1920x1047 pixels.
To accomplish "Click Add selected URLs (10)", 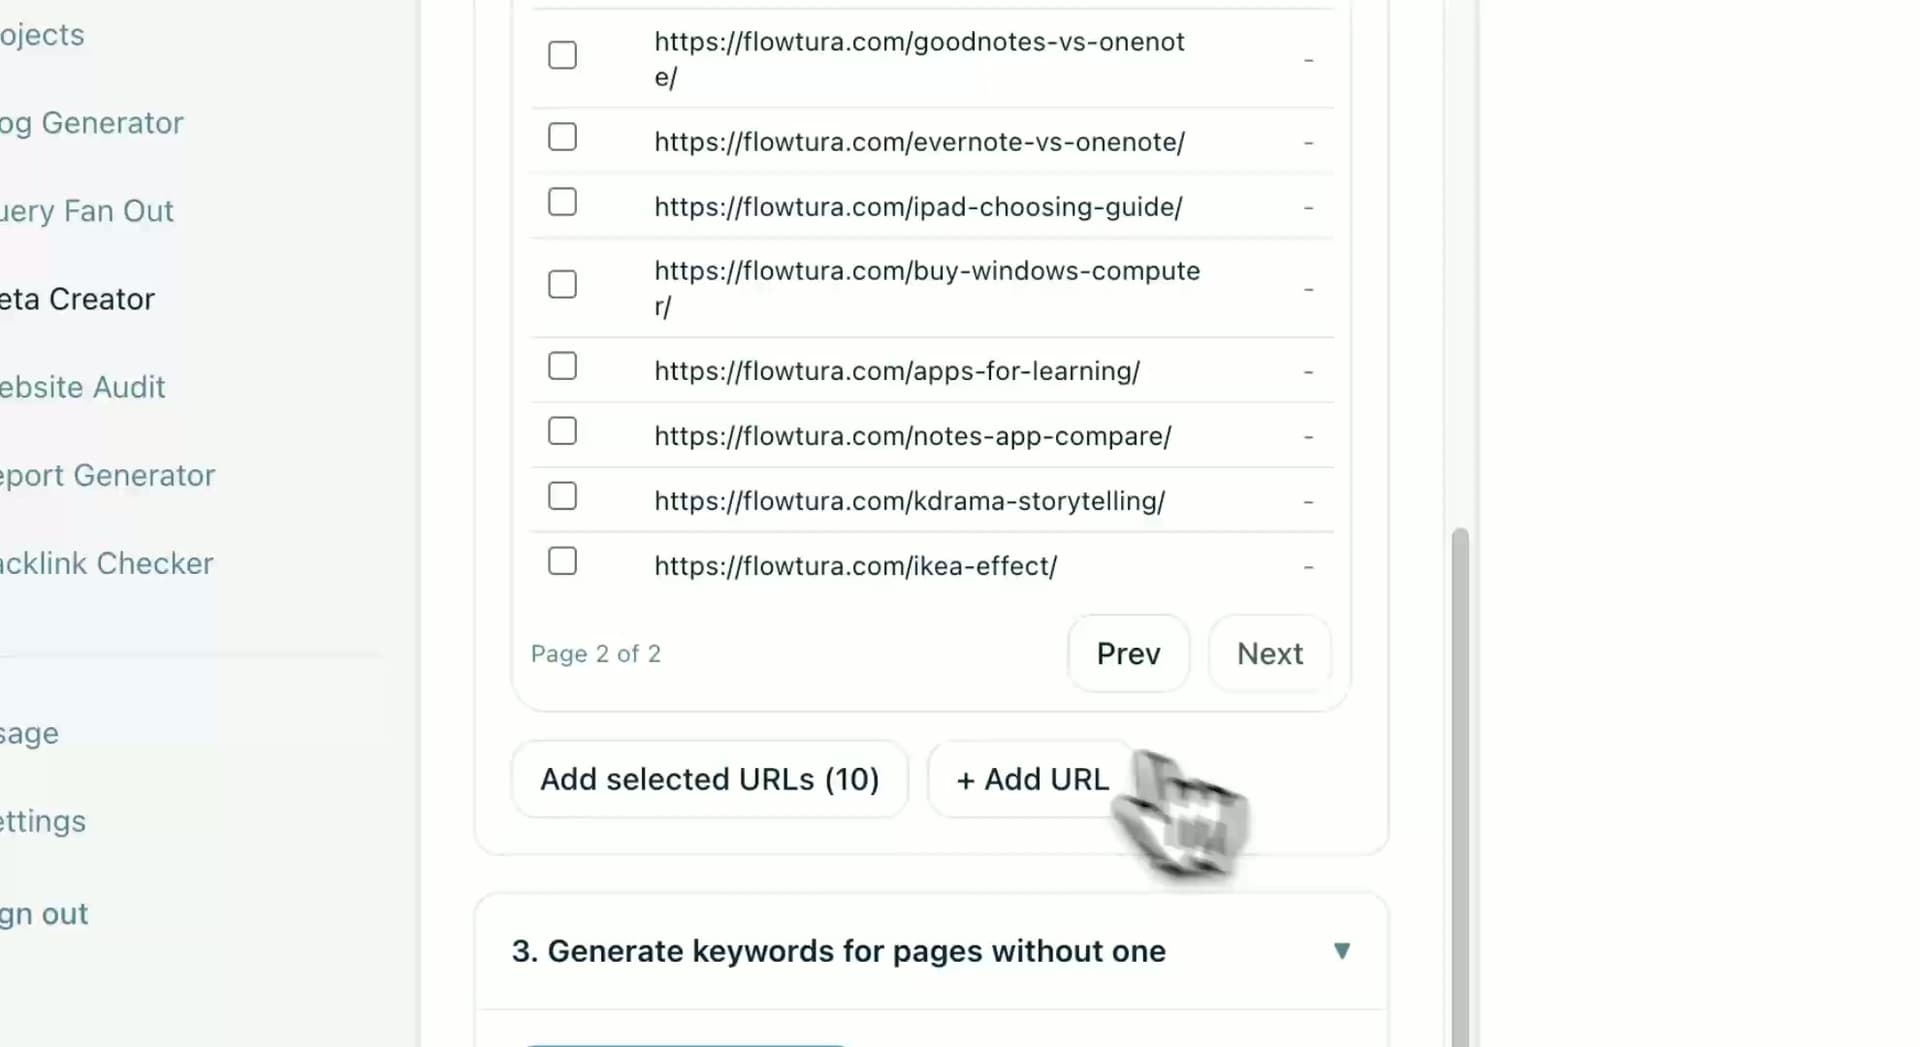I will pyautogui.click(x=709, y=779).
